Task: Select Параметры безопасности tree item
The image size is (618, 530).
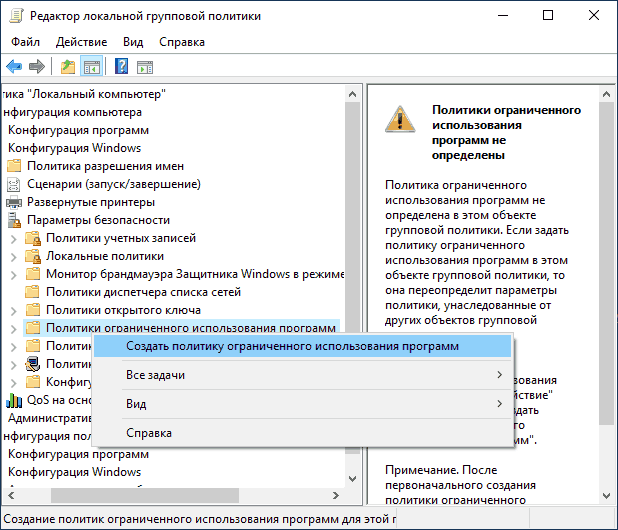Action: tap(98, 220)
